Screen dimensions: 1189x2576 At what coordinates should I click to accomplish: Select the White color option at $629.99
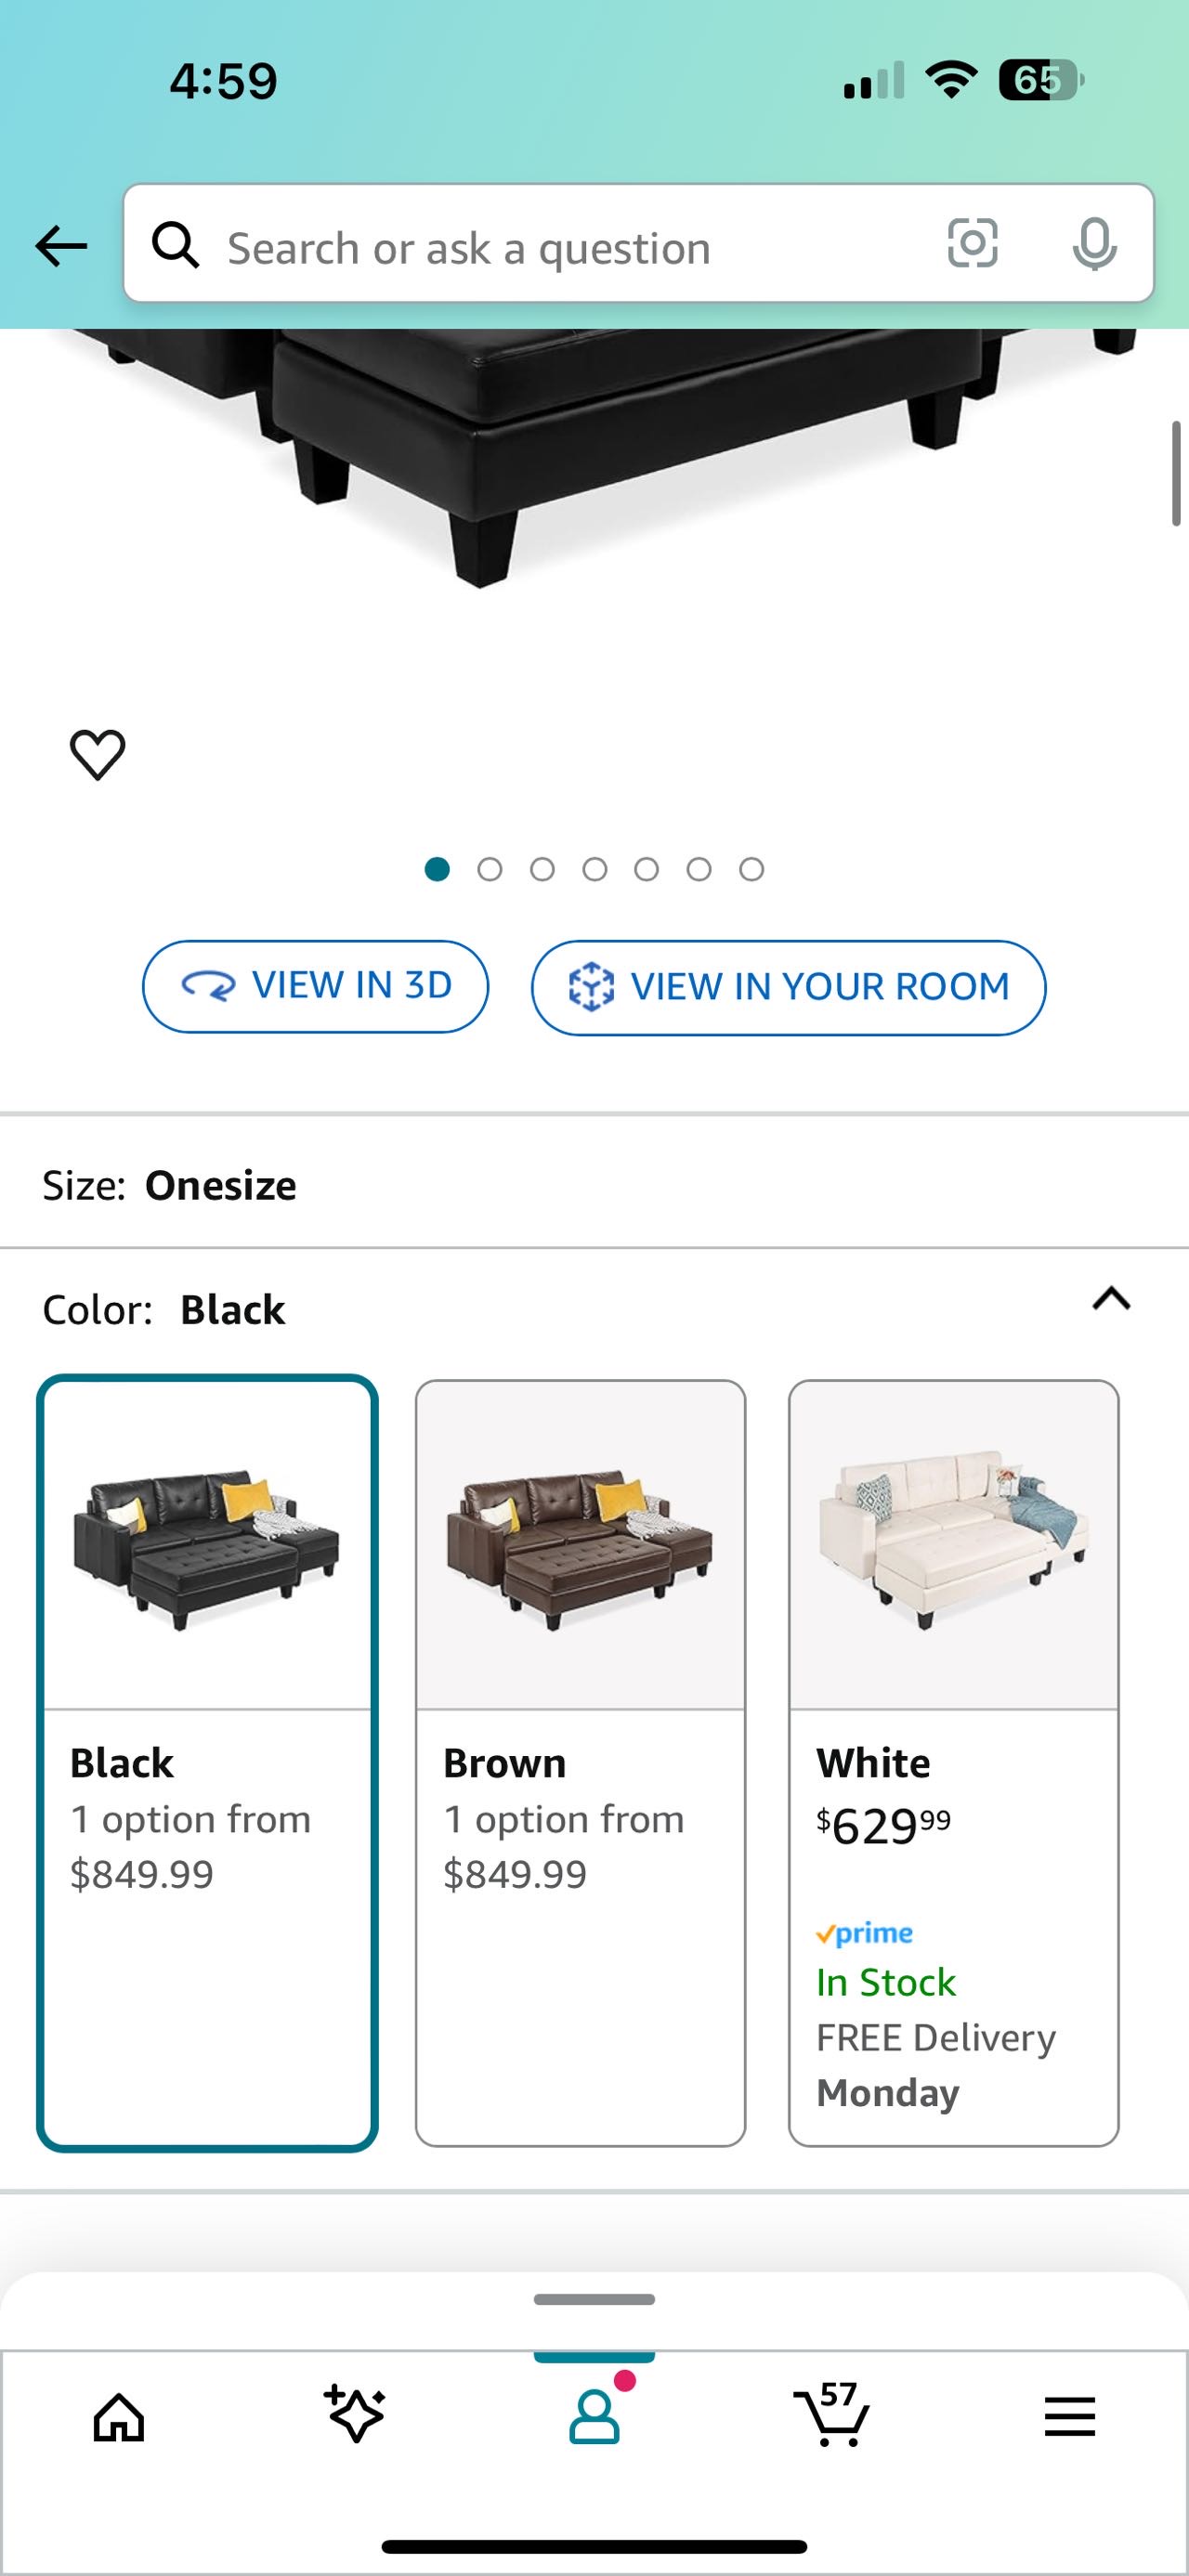tap(953, 1762)
